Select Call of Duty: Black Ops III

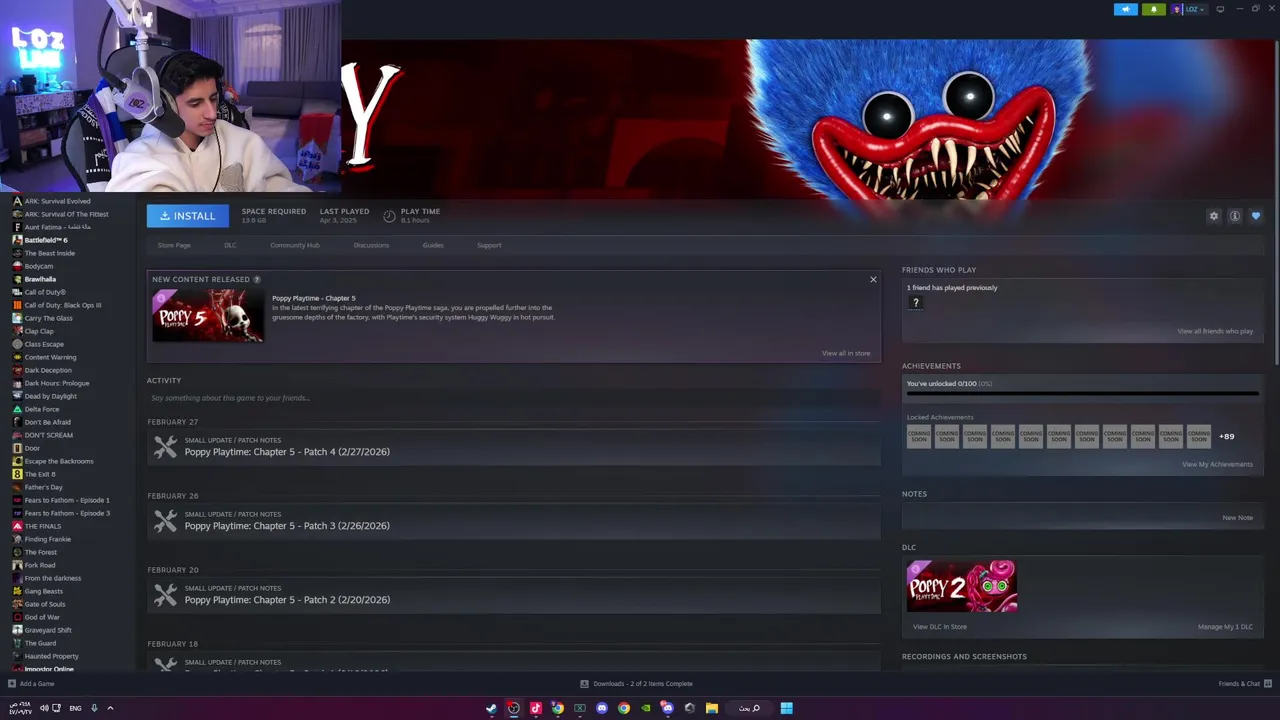point(63,305)
